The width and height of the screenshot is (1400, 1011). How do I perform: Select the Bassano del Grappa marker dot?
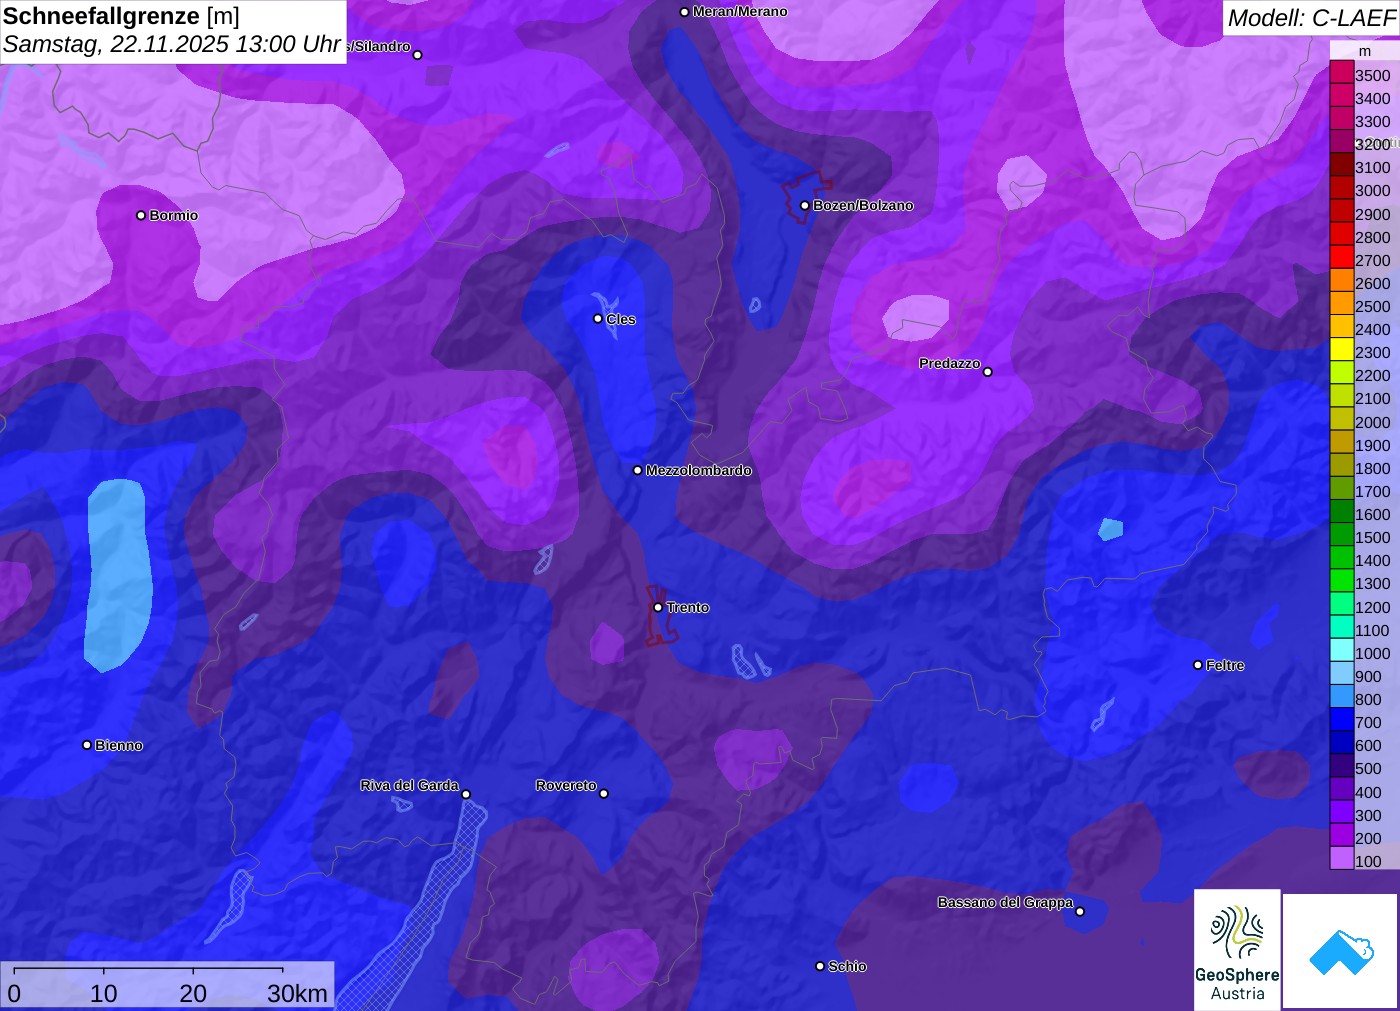[x=1080, y=911]
